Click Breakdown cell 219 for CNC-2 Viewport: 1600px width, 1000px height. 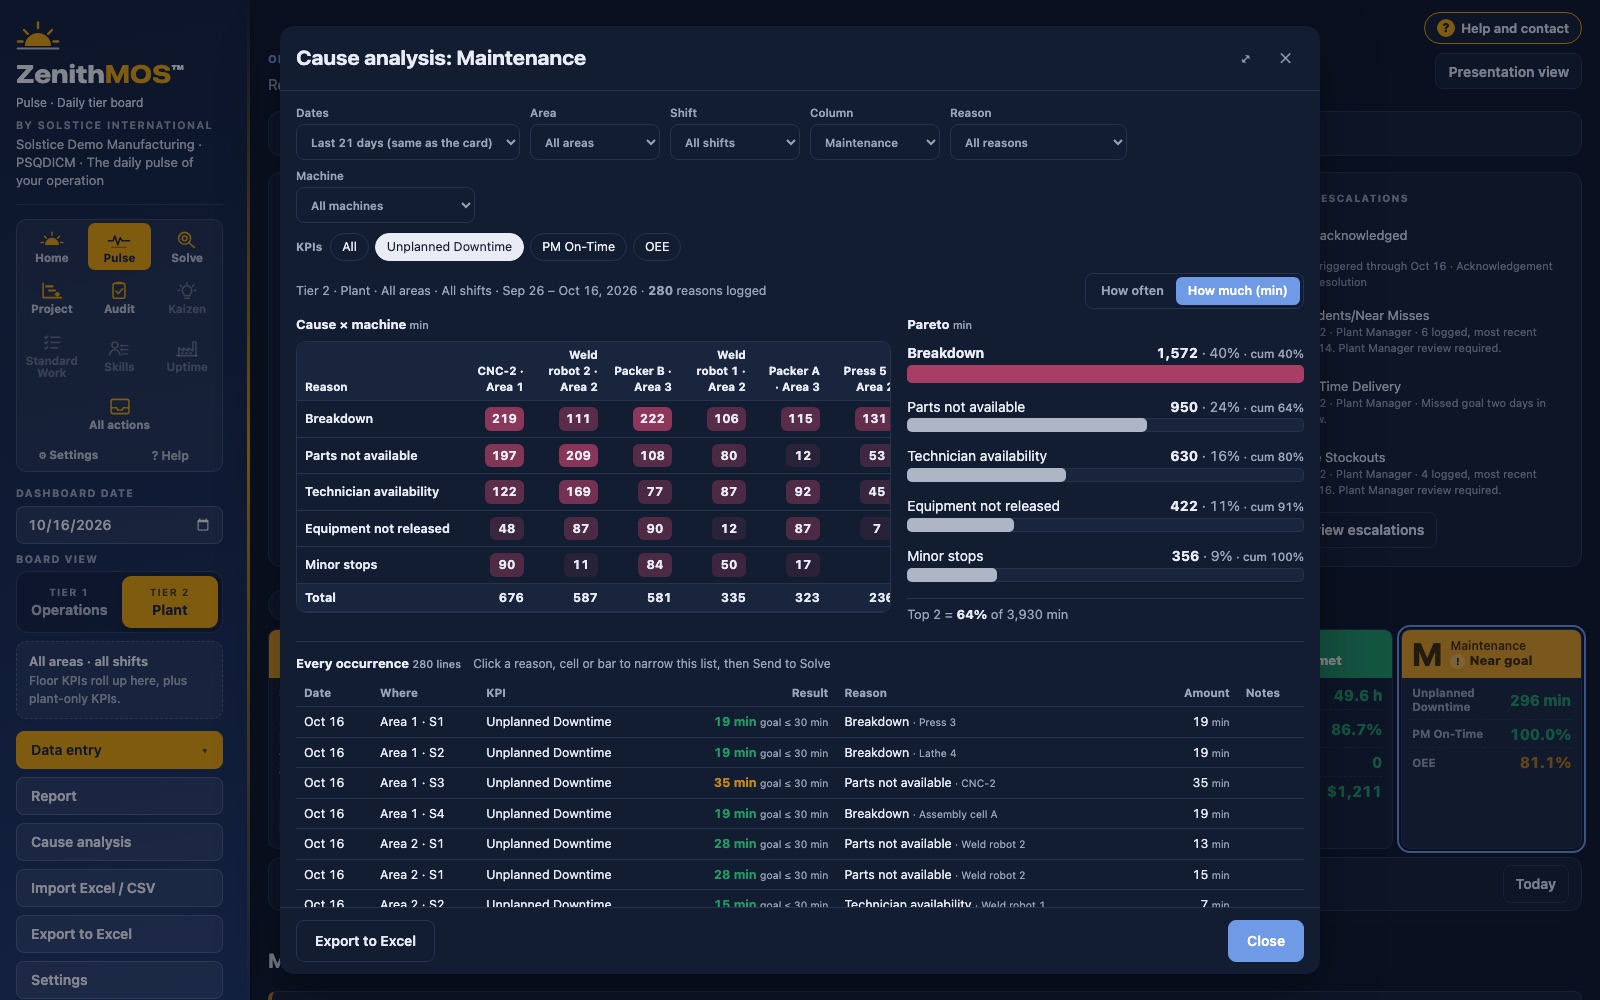pos(504,419)
